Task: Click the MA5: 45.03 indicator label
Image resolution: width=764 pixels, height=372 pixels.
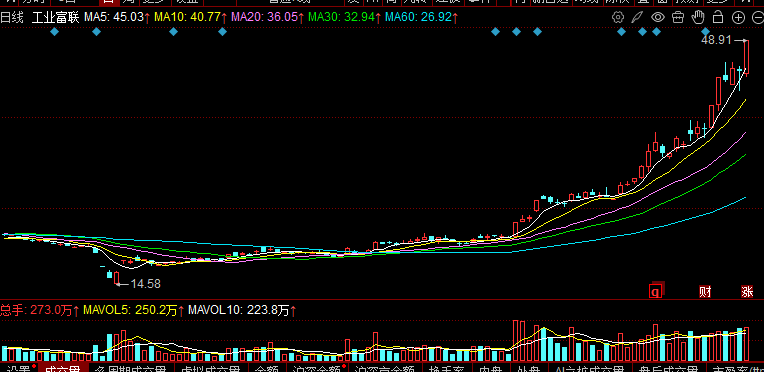Action: [x=116, y=18]
